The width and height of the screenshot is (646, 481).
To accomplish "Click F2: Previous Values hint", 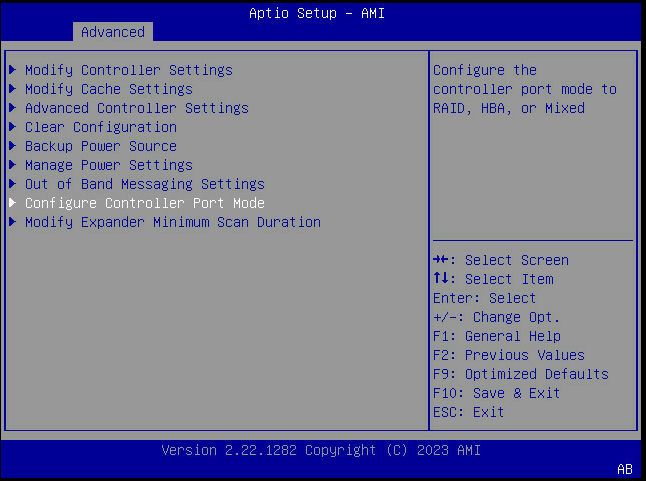I will [x=508, y=355].
